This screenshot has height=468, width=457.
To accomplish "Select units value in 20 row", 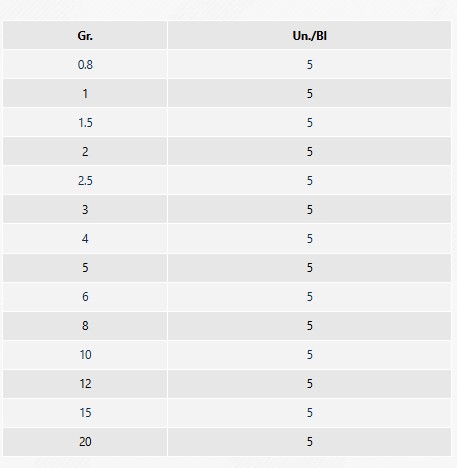I will (309, 441).
